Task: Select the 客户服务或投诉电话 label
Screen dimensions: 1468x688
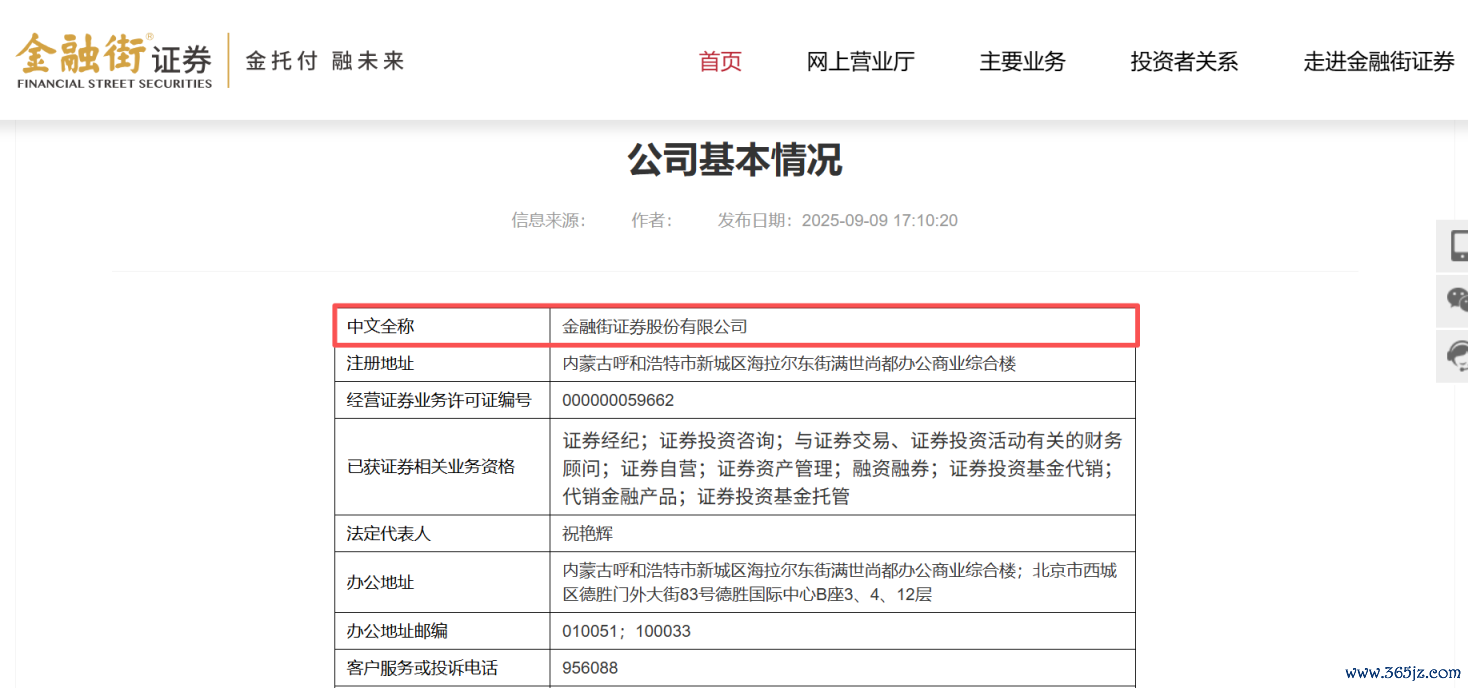Action: coord(422,667)
